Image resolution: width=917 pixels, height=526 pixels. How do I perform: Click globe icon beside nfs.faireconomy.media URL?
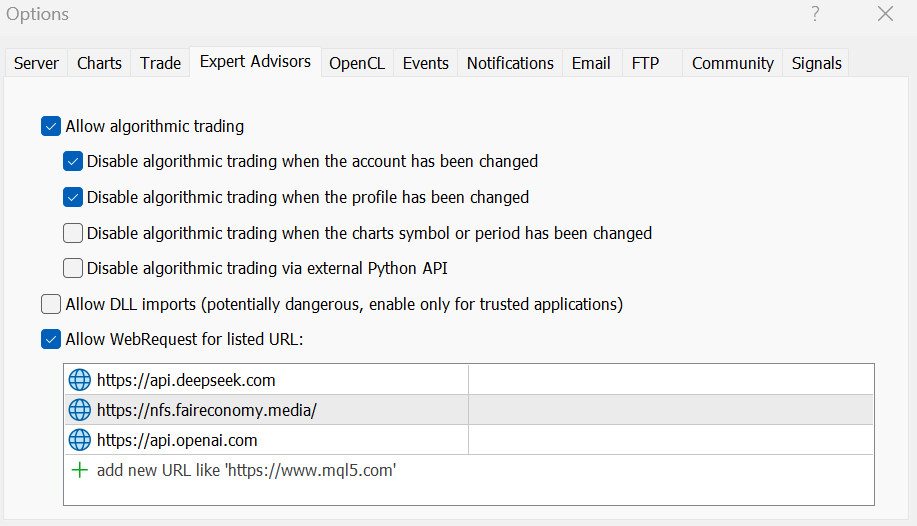[79, 410]
